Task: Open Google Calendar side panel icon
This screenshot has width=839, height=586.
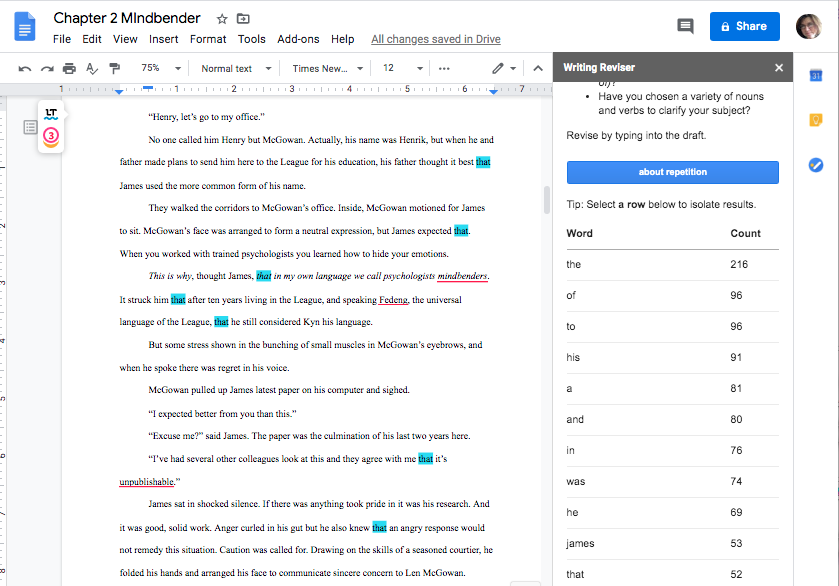Action: click(x=815, y=76)
